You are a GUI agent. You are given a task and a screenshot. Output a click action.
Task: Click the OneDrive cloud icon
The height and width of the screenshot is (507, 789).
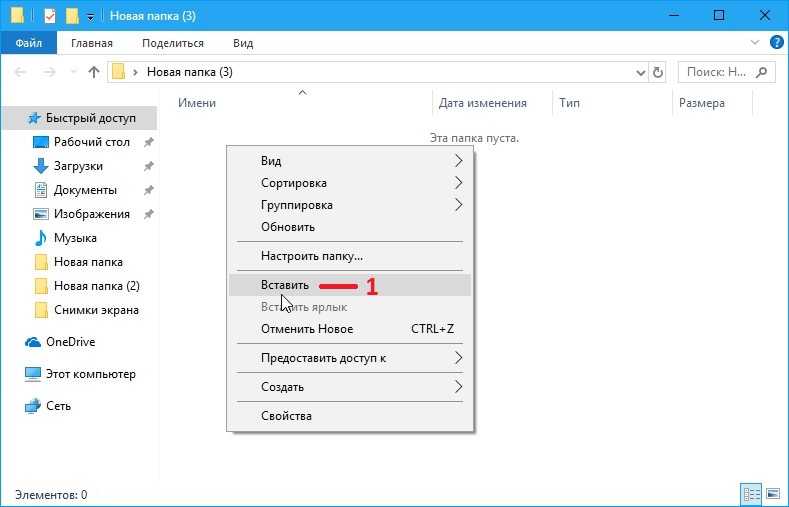coord(33,342)
